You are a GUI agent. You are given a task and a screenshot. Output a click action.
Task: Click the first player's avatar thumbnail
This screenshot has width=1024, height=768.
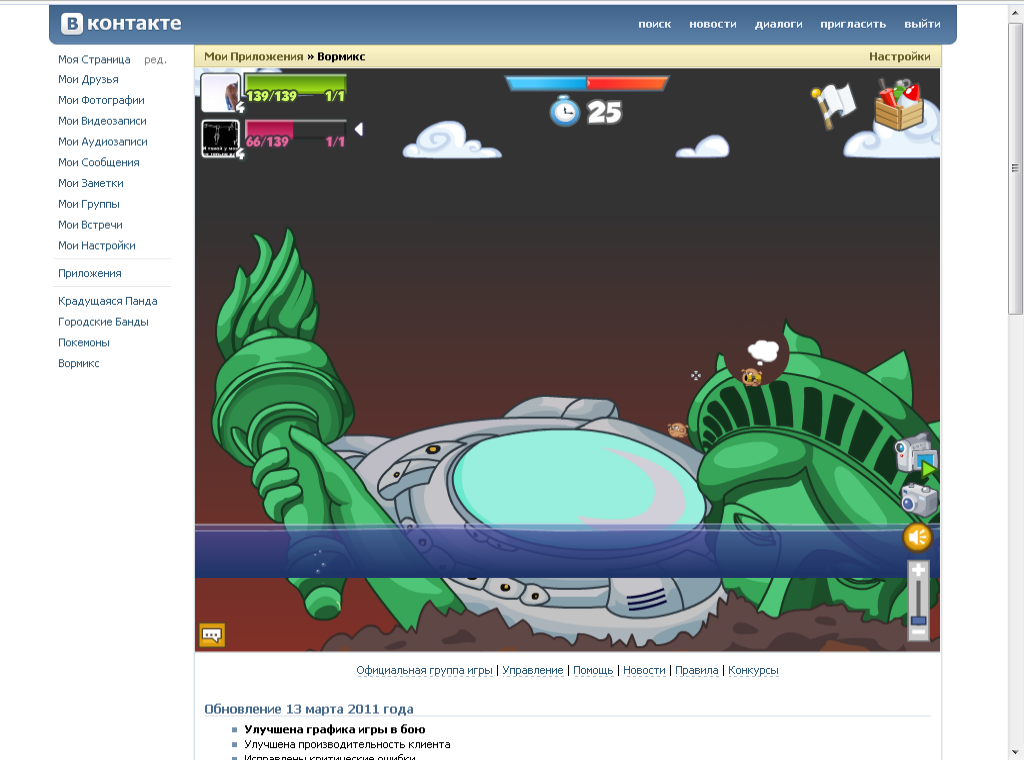[x=220, y=93]
